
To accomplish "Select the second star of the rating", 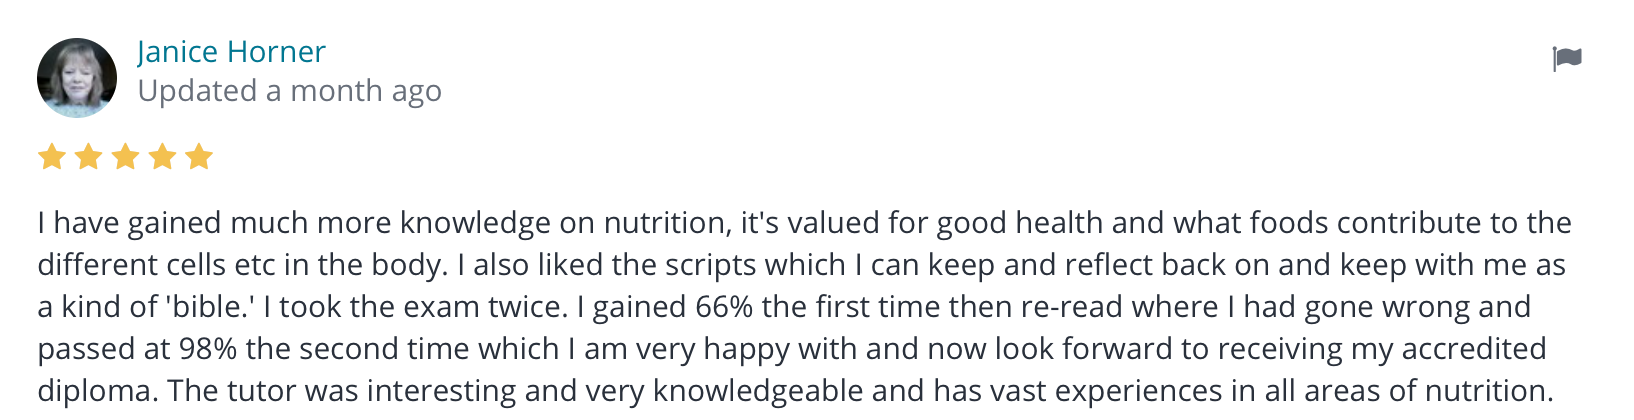I will click(88, 157).
